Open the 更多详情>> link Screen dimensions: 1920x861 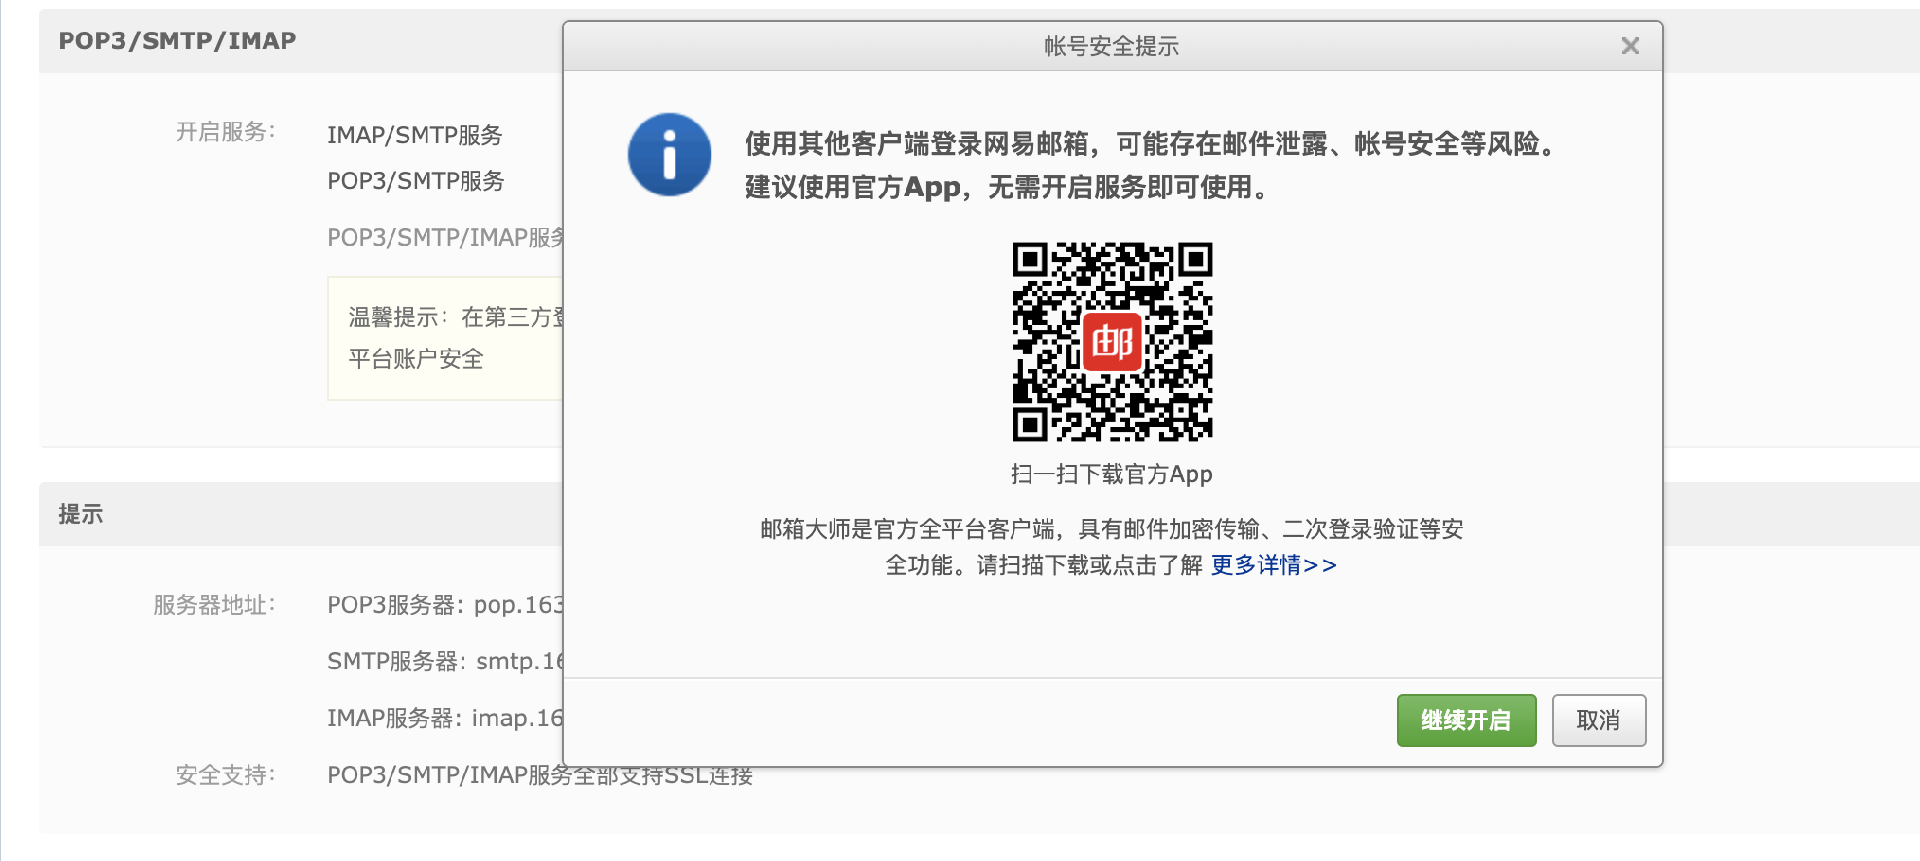tap(1273, 565)
